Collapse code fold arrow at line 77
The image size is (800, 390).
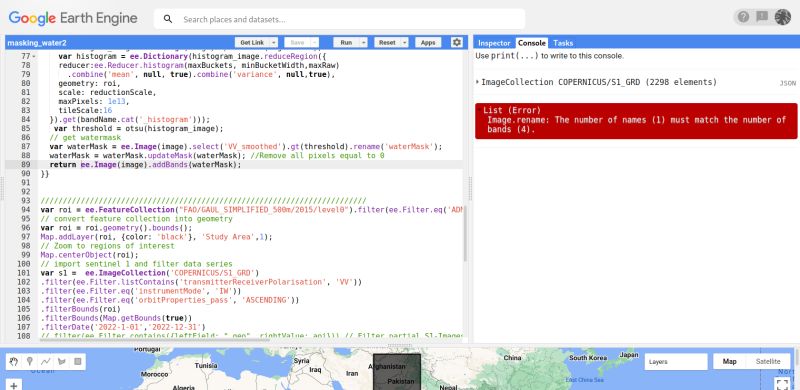[34, 56]
